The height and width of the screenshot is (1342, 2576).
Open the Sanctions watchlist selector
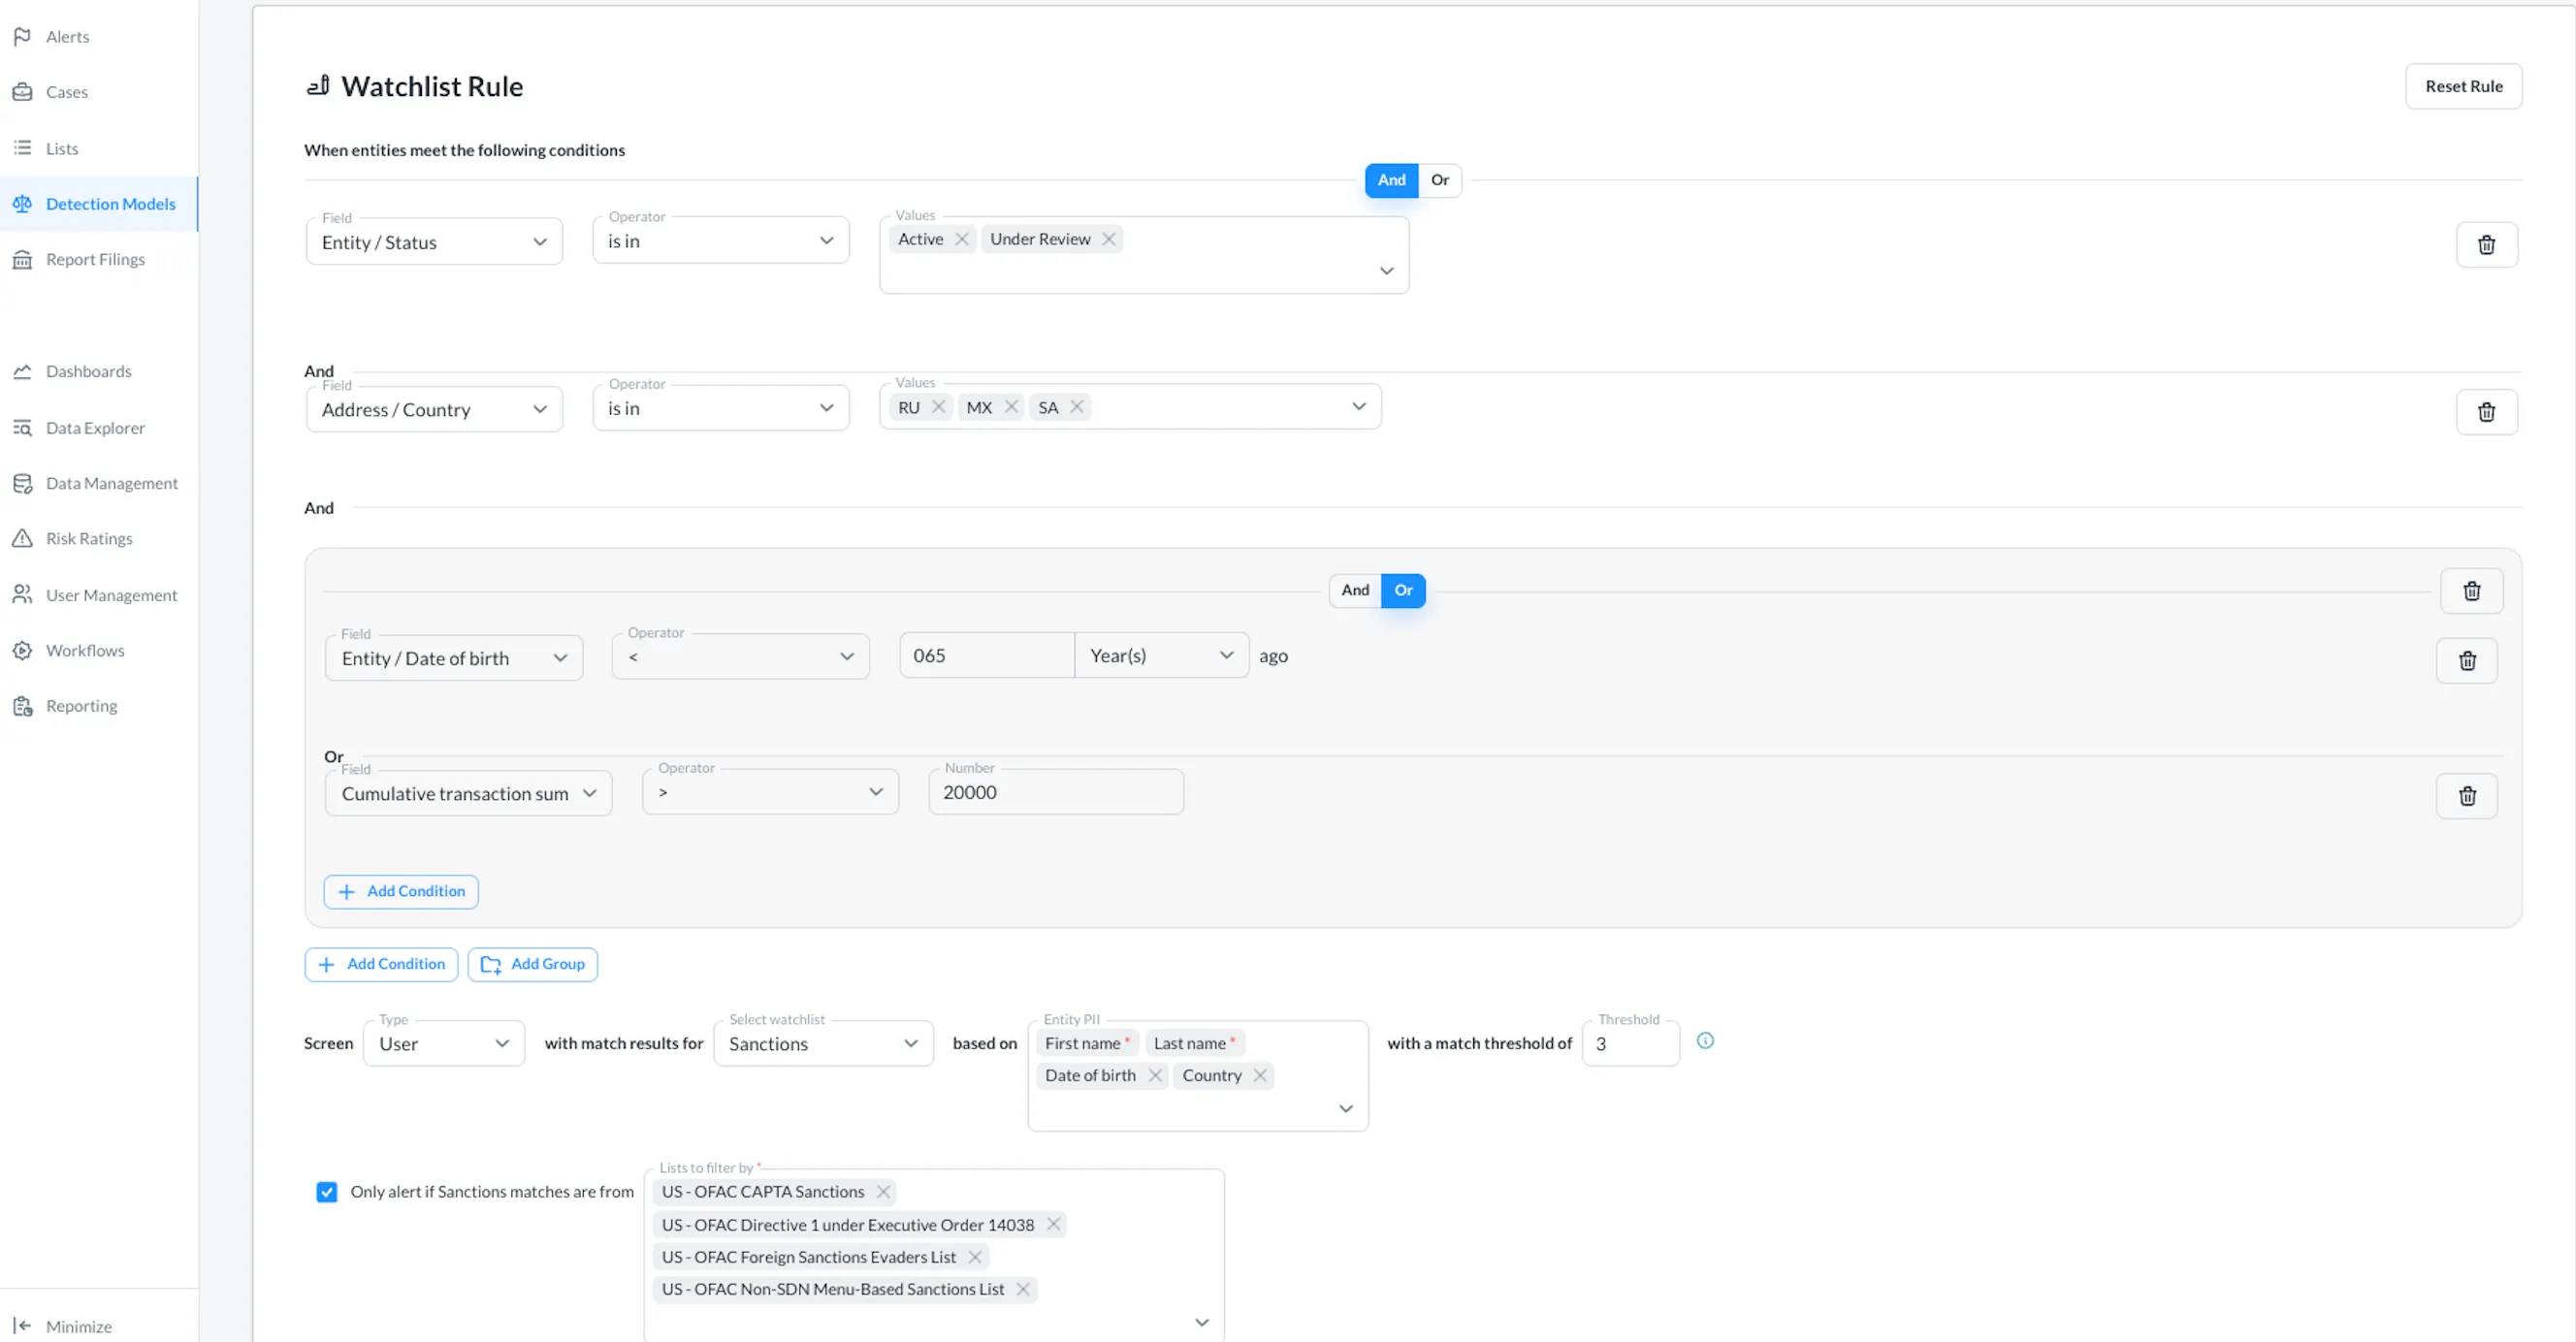[823, 1044]
